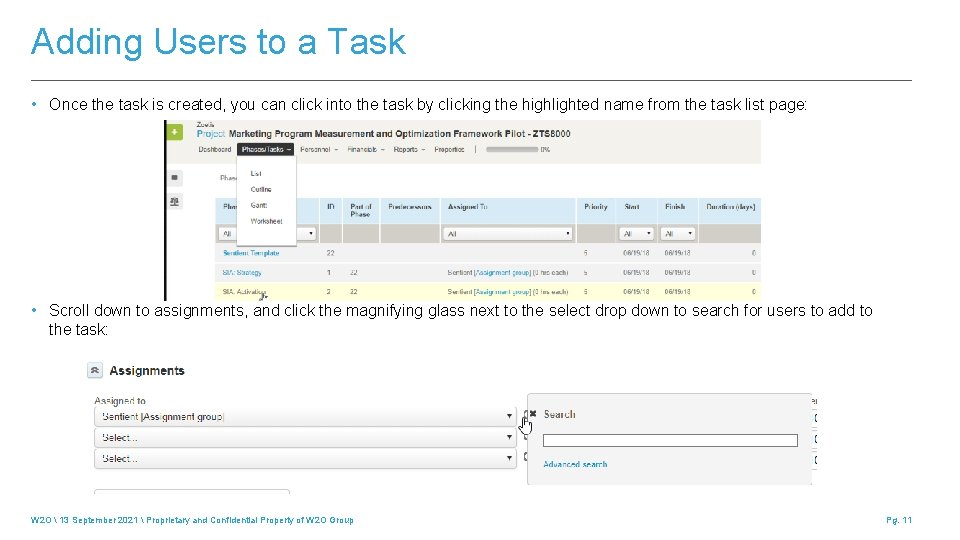
Task: Click Assignment group link in Strategy row
Action: coord(503,272)
